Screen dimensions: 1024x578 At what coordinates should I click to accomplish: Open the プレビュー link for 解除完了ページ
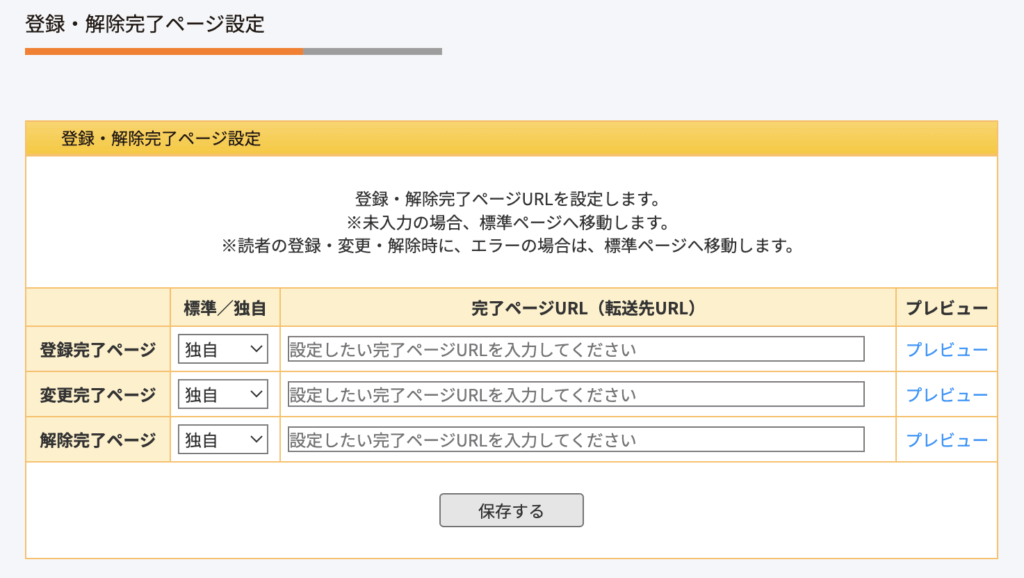(x=946, y=440)
